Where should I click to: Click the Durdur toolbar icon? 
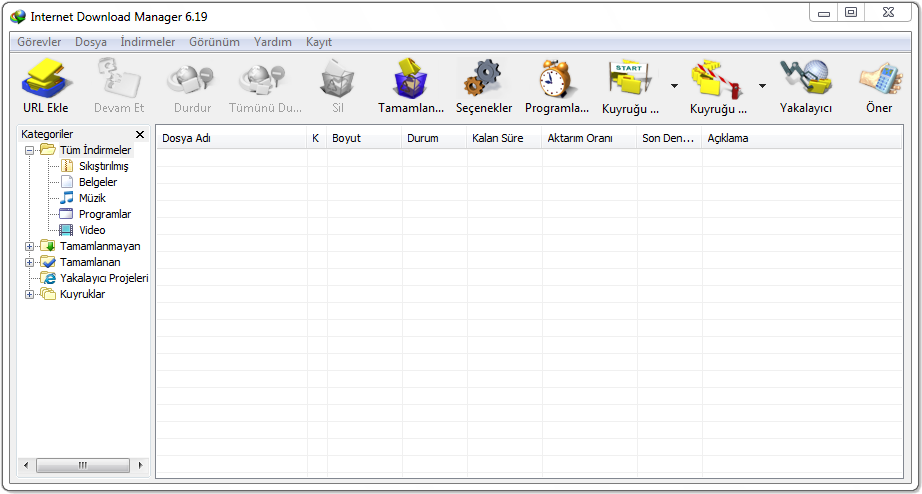point(192,78)
